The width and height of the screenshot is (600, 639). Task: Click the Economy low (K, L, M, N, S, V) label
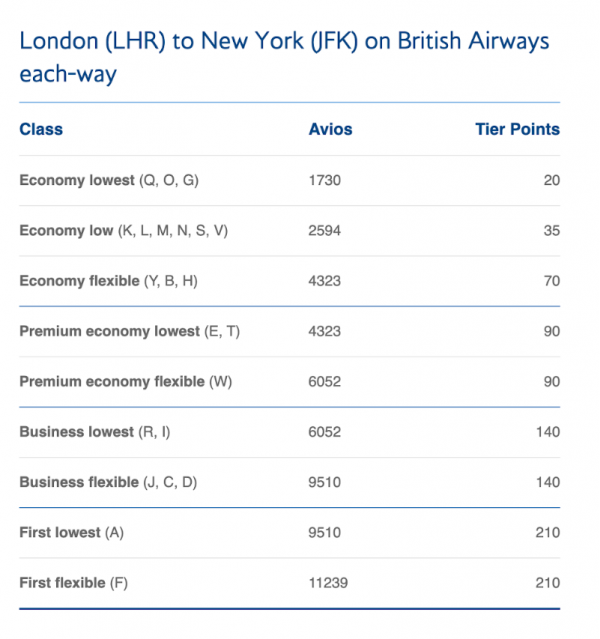coord(124,231)
